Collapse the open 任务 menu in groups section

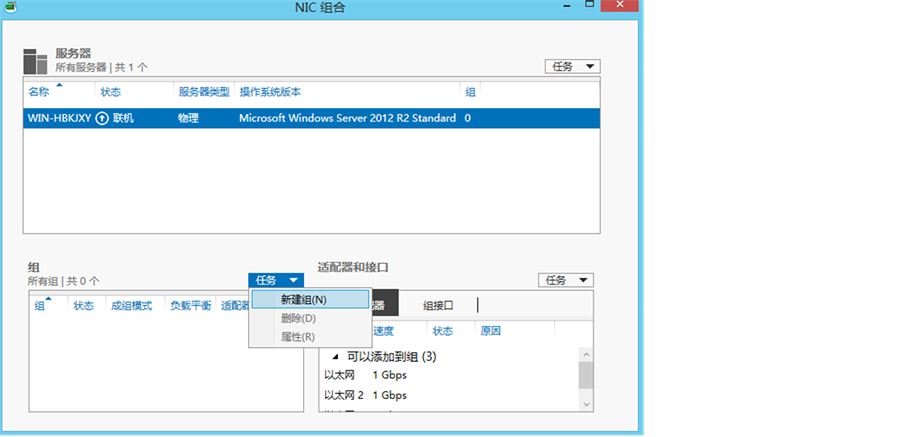point(276,280)
